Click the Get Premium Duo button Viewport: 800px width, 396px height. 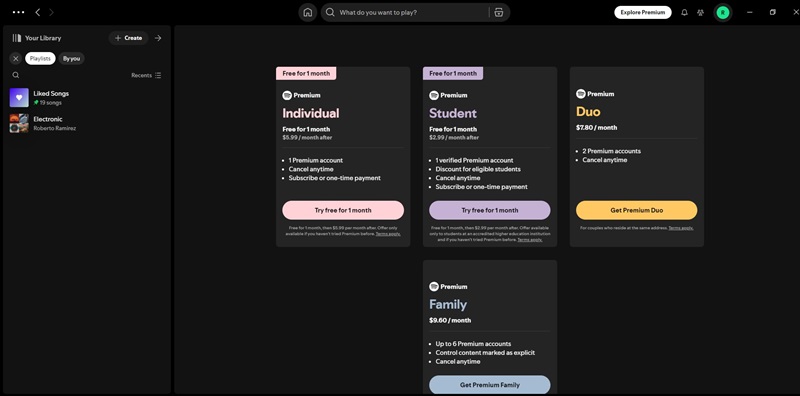[637, 210]
